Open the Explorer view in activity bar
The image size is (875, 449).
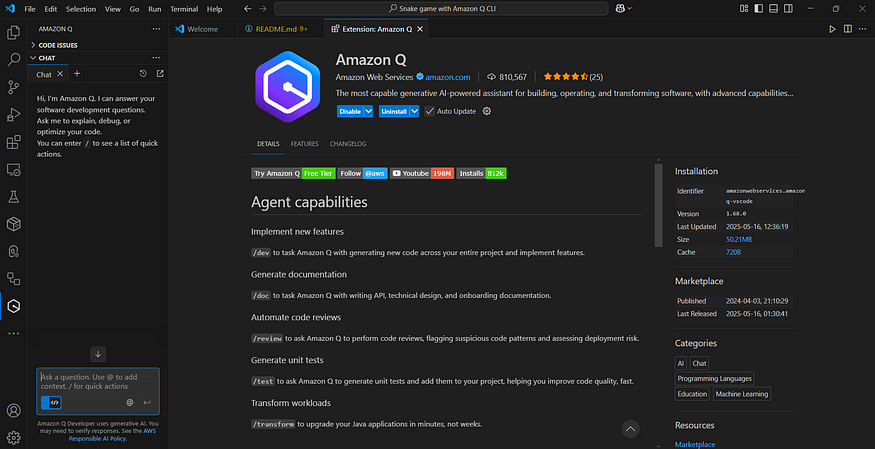tap(13, 33)
